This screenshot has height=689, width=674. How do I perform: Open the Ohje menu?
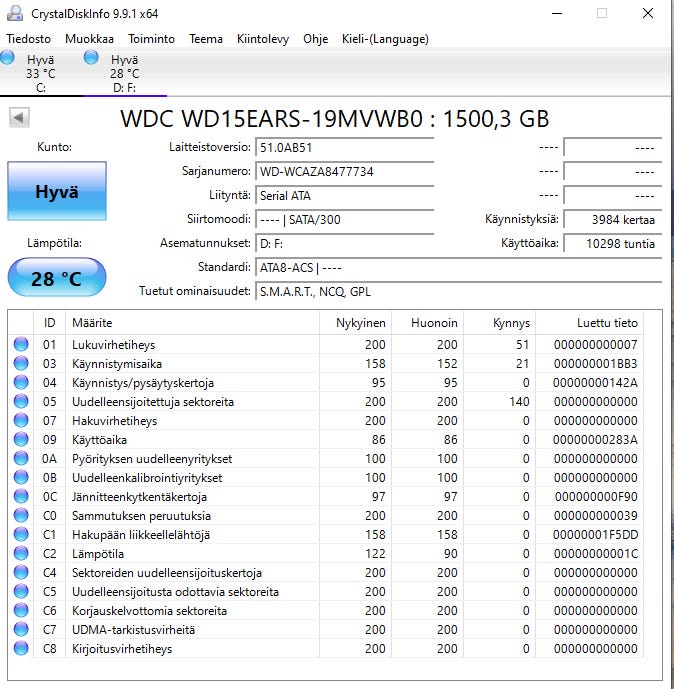(315, 39)
